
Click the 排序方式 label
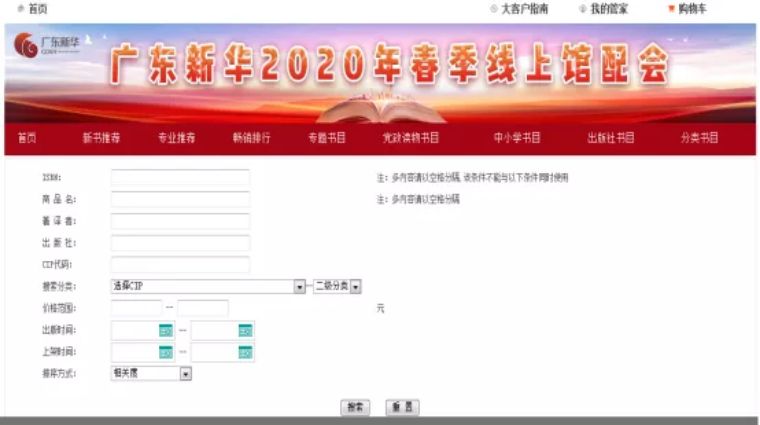tap(59, 374)
